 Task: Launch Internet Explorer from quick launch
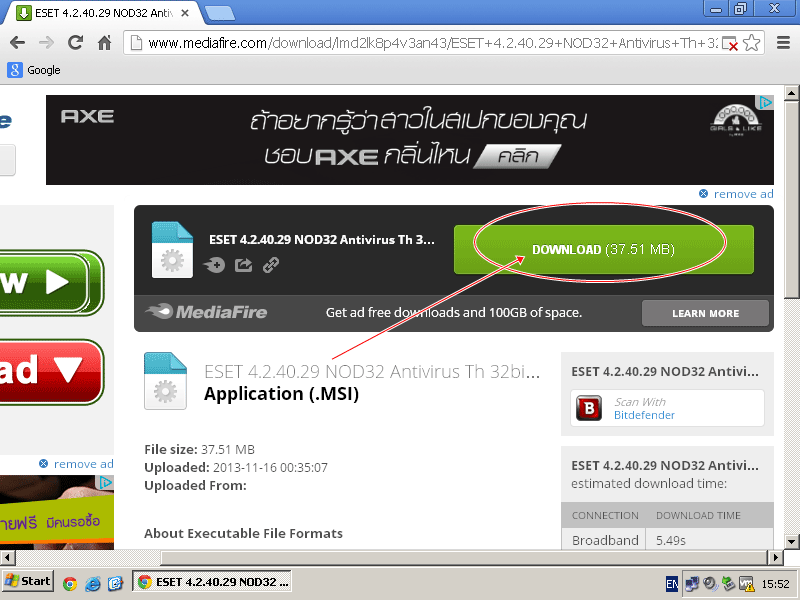pos(93,583)
